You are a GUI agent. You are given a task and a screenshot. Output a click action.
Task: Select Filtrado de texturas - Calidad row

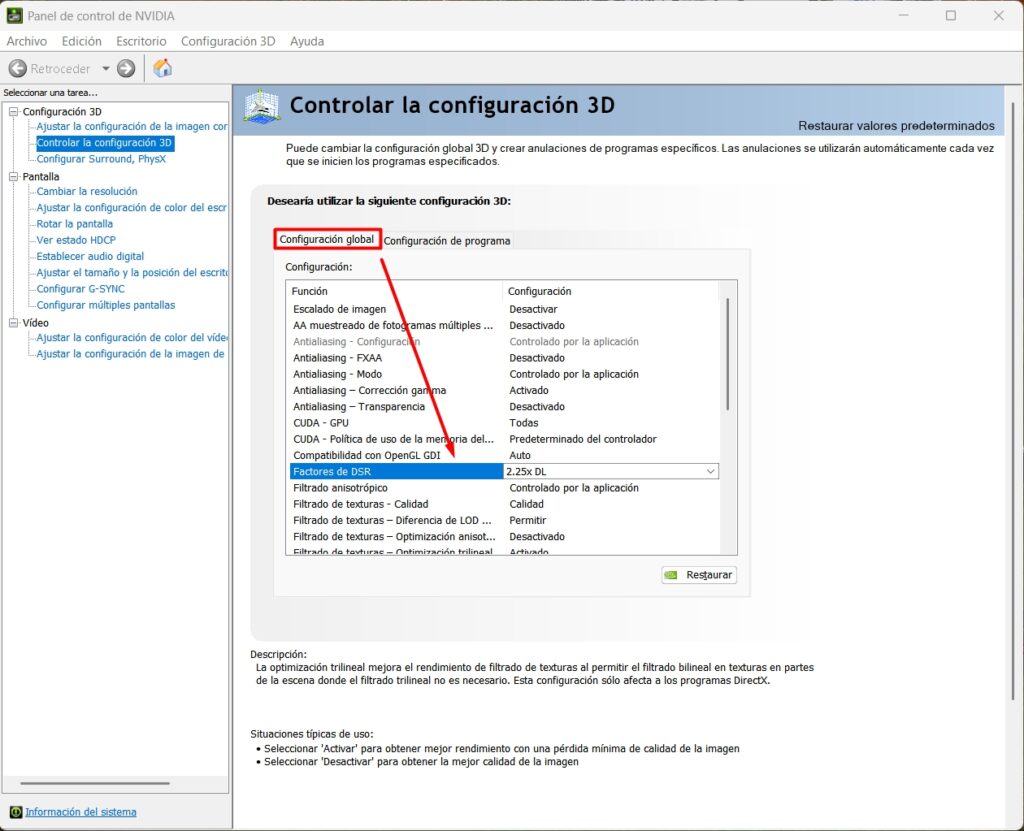tap(504, 504)
